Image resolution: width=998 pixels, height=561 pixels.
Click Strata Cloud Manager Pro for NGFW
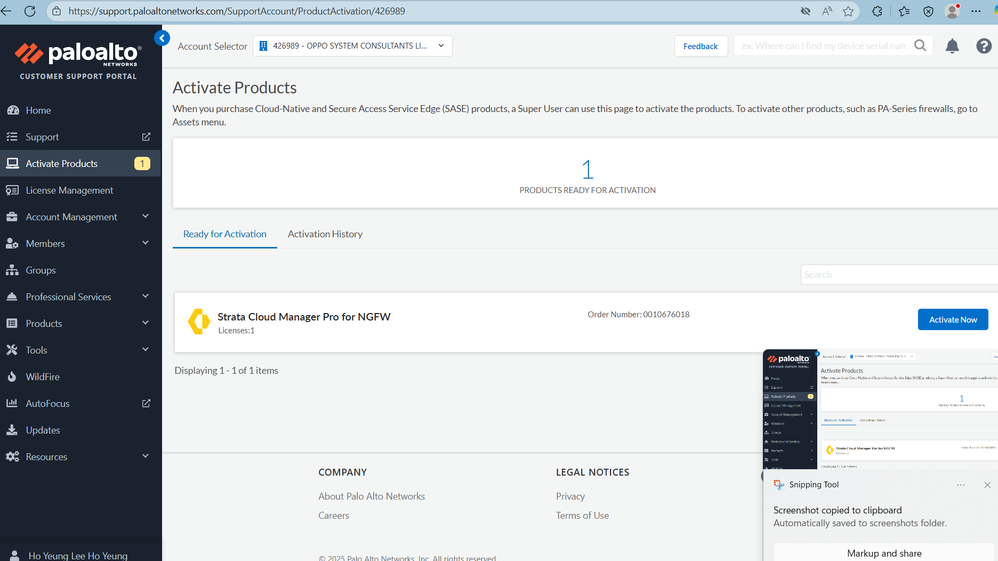pos(304,316)
